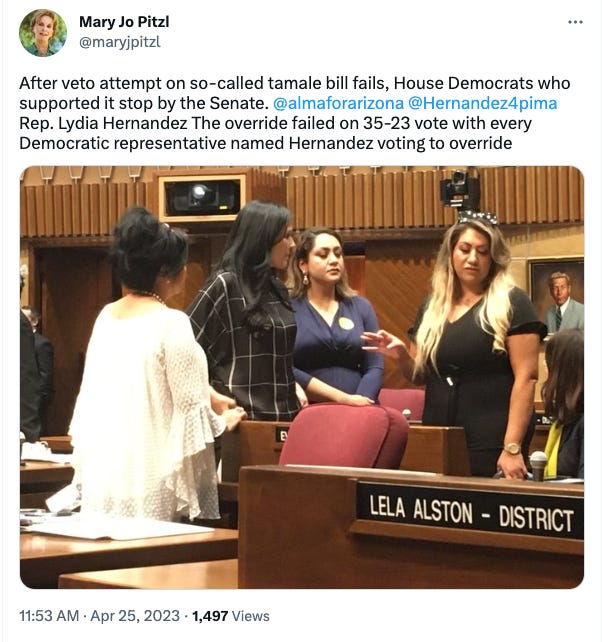Click the red chair in the photo
The width and height of the screenshot is (602, 642).
(344, 436)
